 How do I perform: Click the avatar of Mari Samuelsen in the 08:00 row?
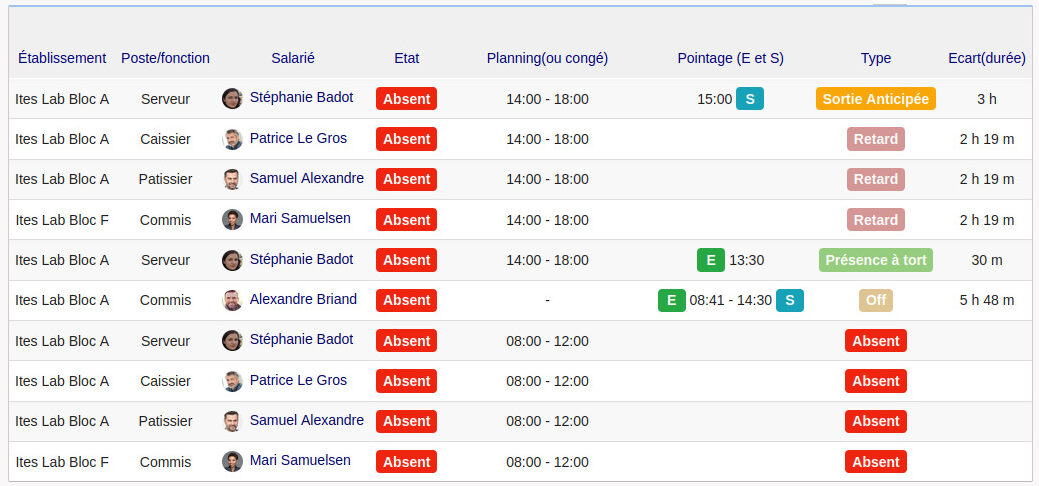tap(232, 462)
